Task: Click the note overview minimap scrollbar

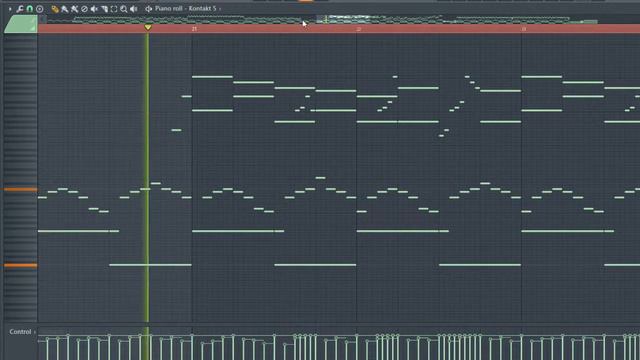Action: point(339,19)
